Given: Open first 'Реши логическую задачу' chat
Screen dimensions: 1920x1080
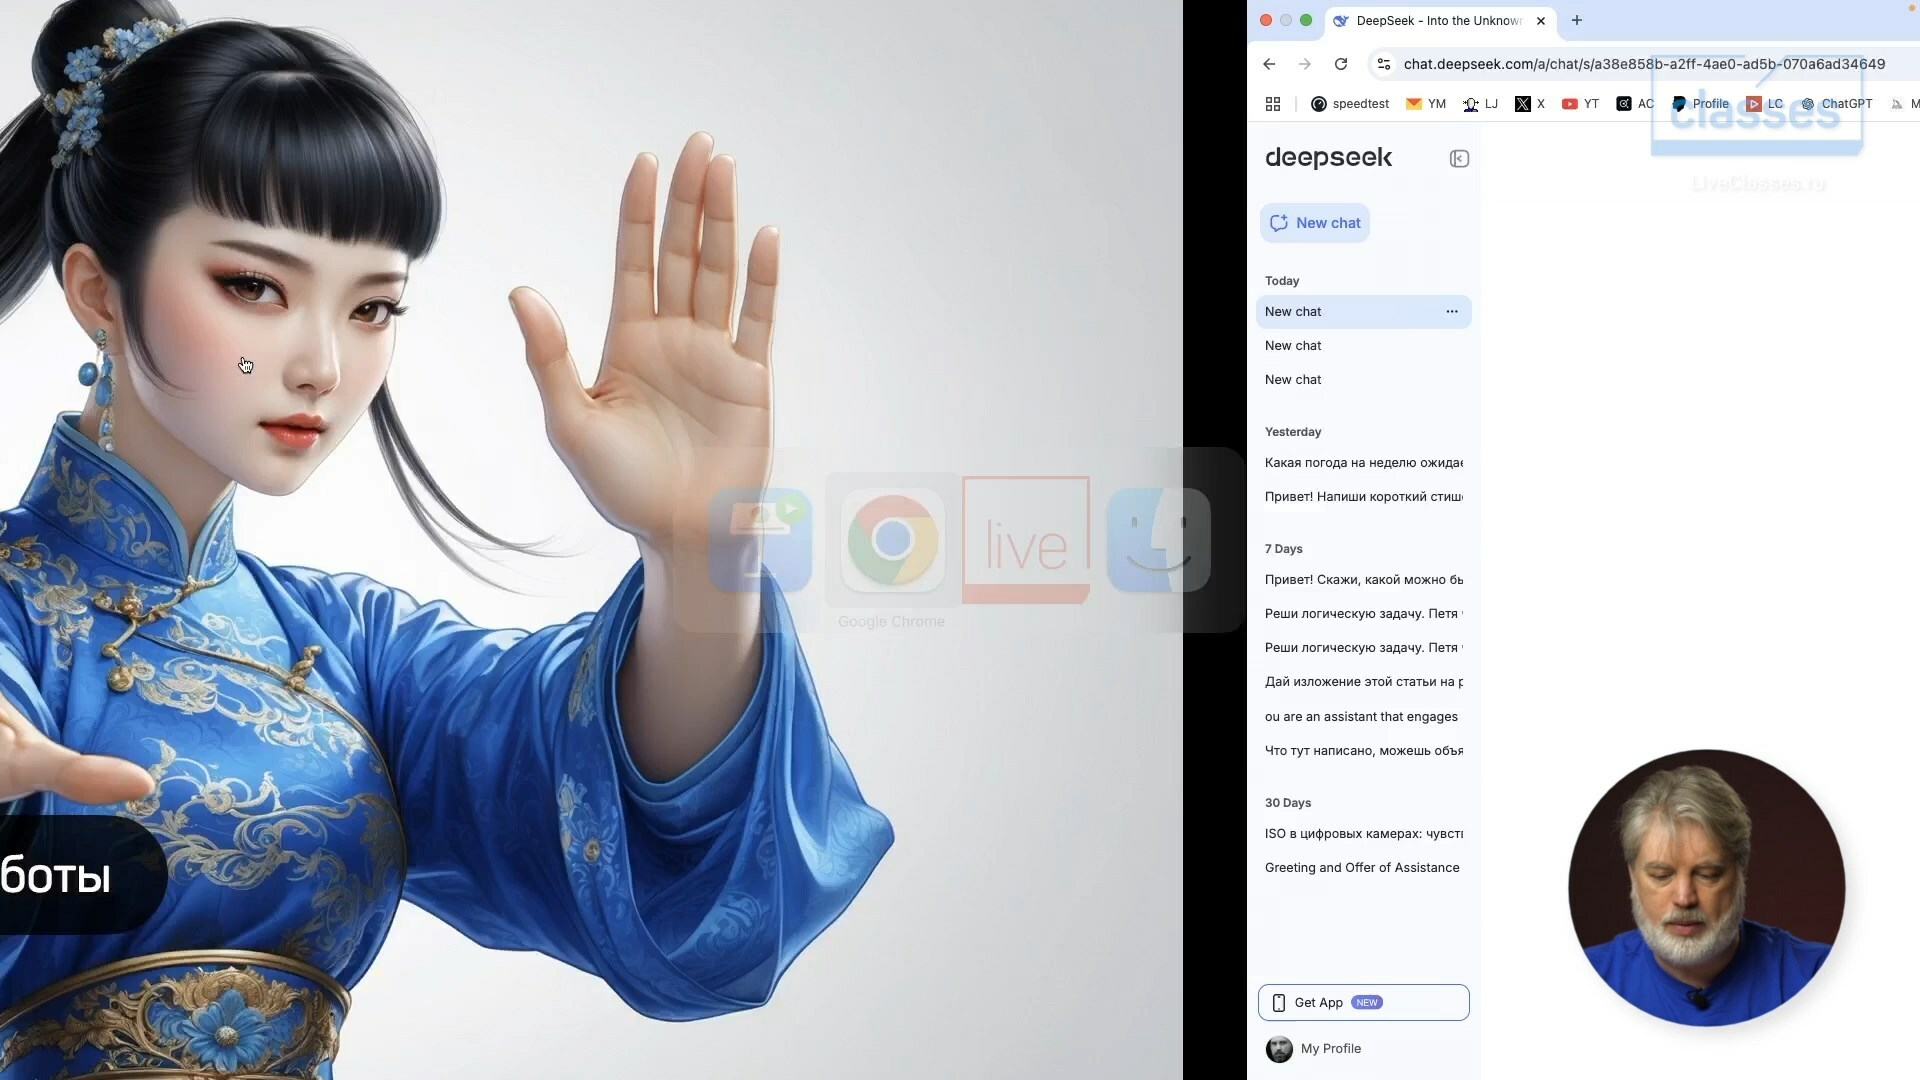Looking at the screenshot, I should (x=1364, y=614).
